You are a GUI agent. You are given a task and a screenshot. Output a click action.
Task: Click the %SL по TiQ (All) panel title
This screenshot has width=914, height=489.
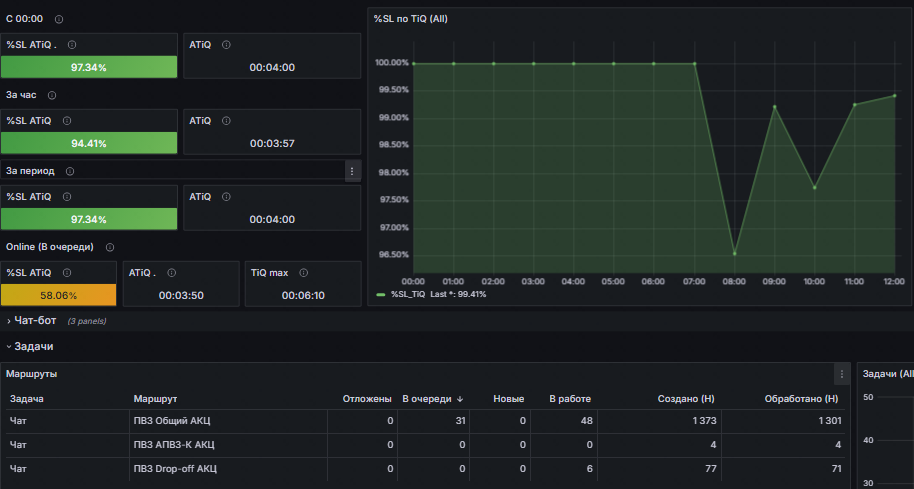pyautogui.click(x=410, y=19)
